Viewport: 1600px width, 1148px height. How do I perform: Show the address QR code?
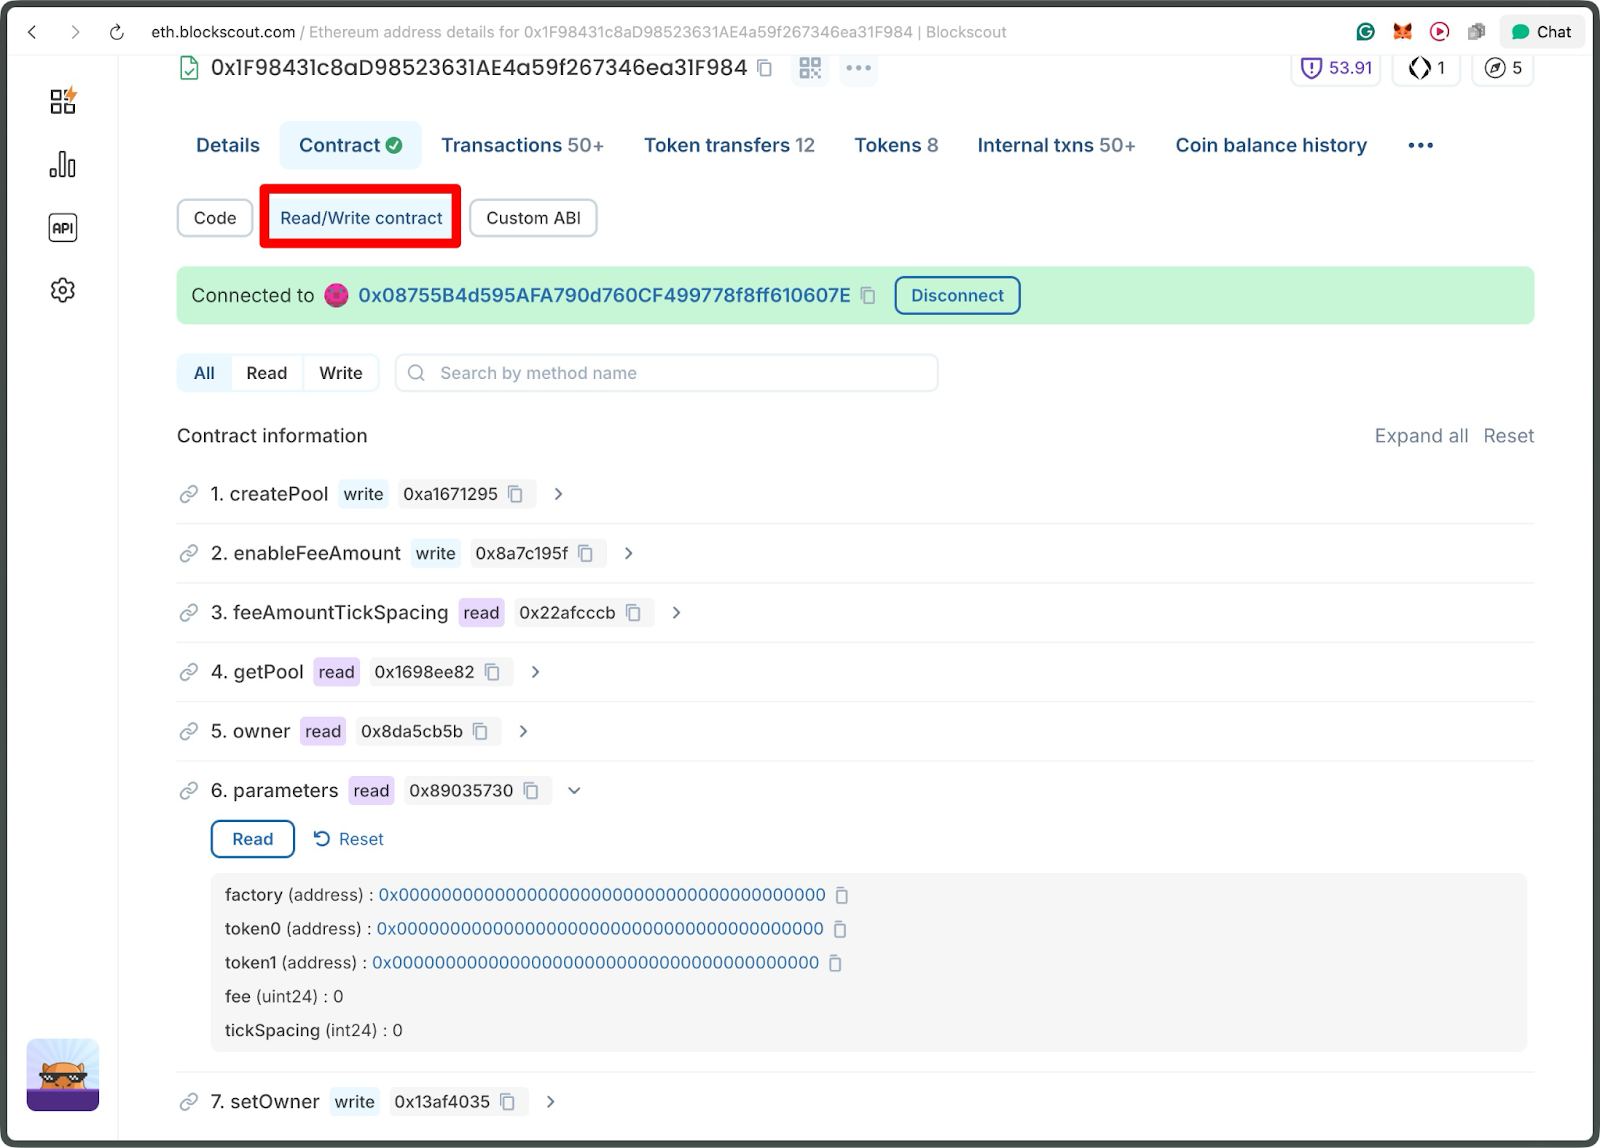pos(809,68)
